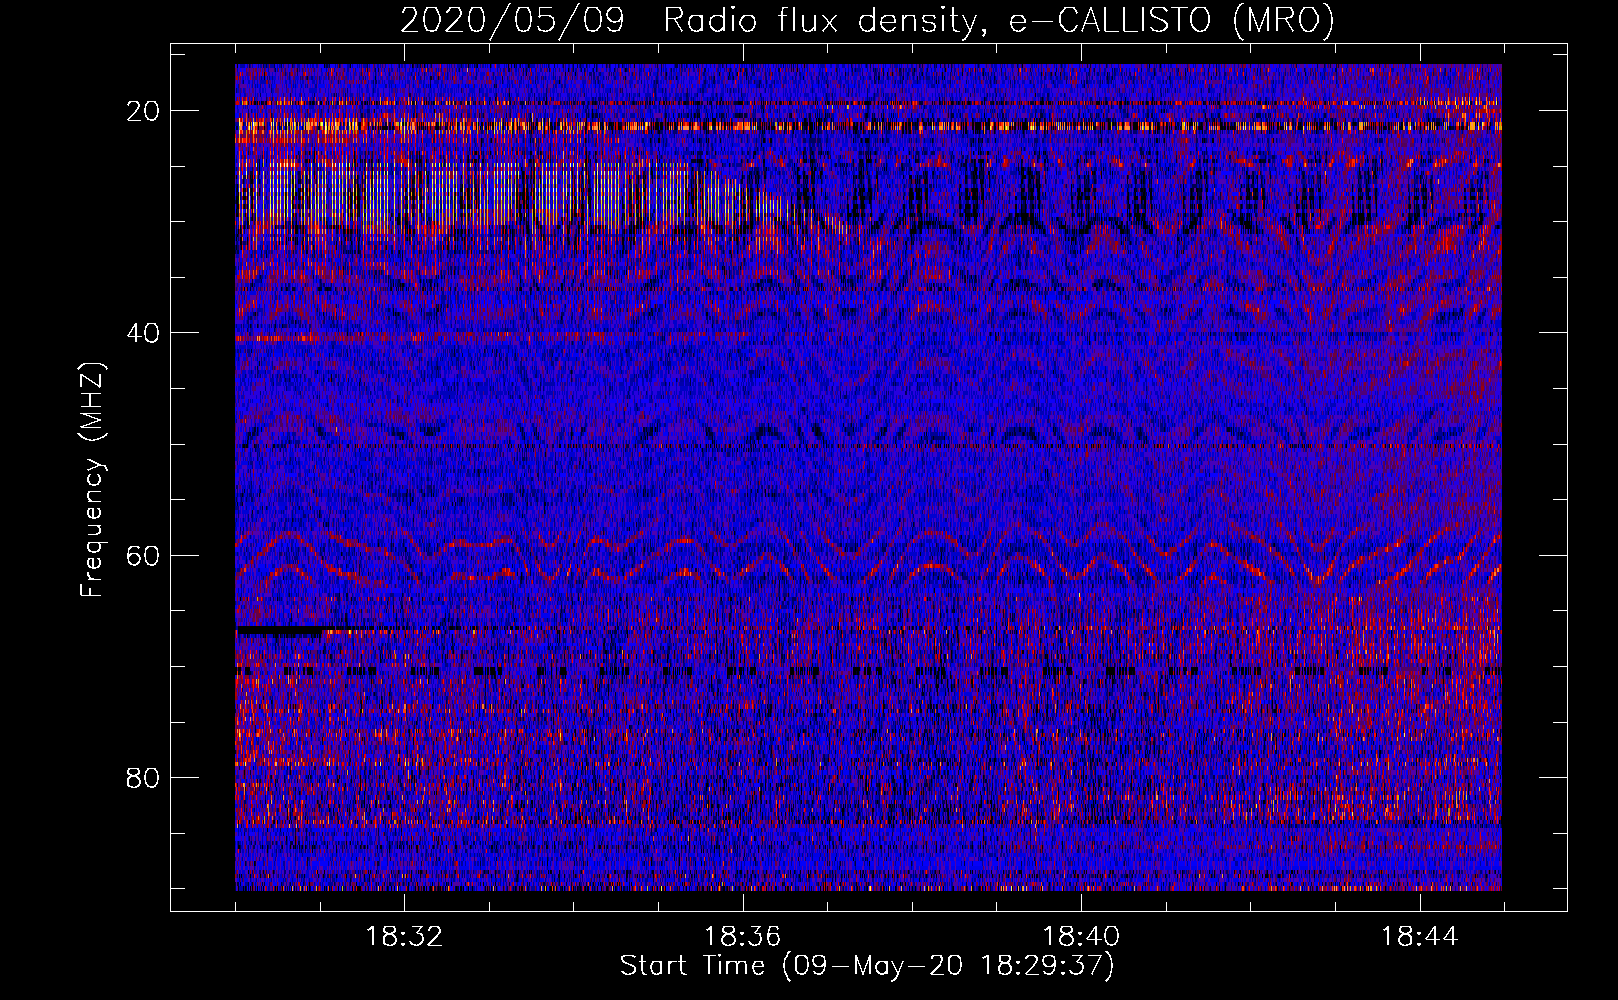This screenshot has width=1618, height=1000.
Task: Click the 60 frequency tick label
Action: (143, 556)
